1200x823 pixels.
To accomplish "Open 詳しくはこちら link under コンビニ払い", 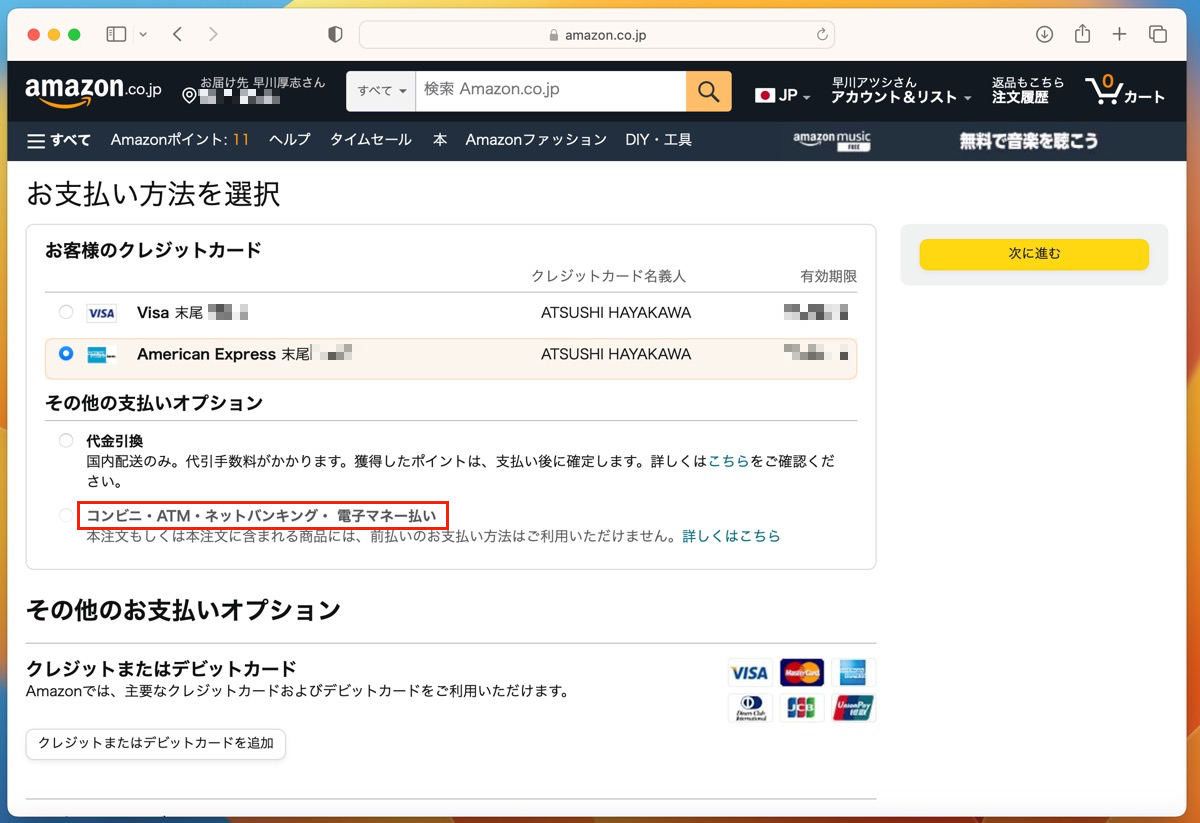I will tap(731, 536).
